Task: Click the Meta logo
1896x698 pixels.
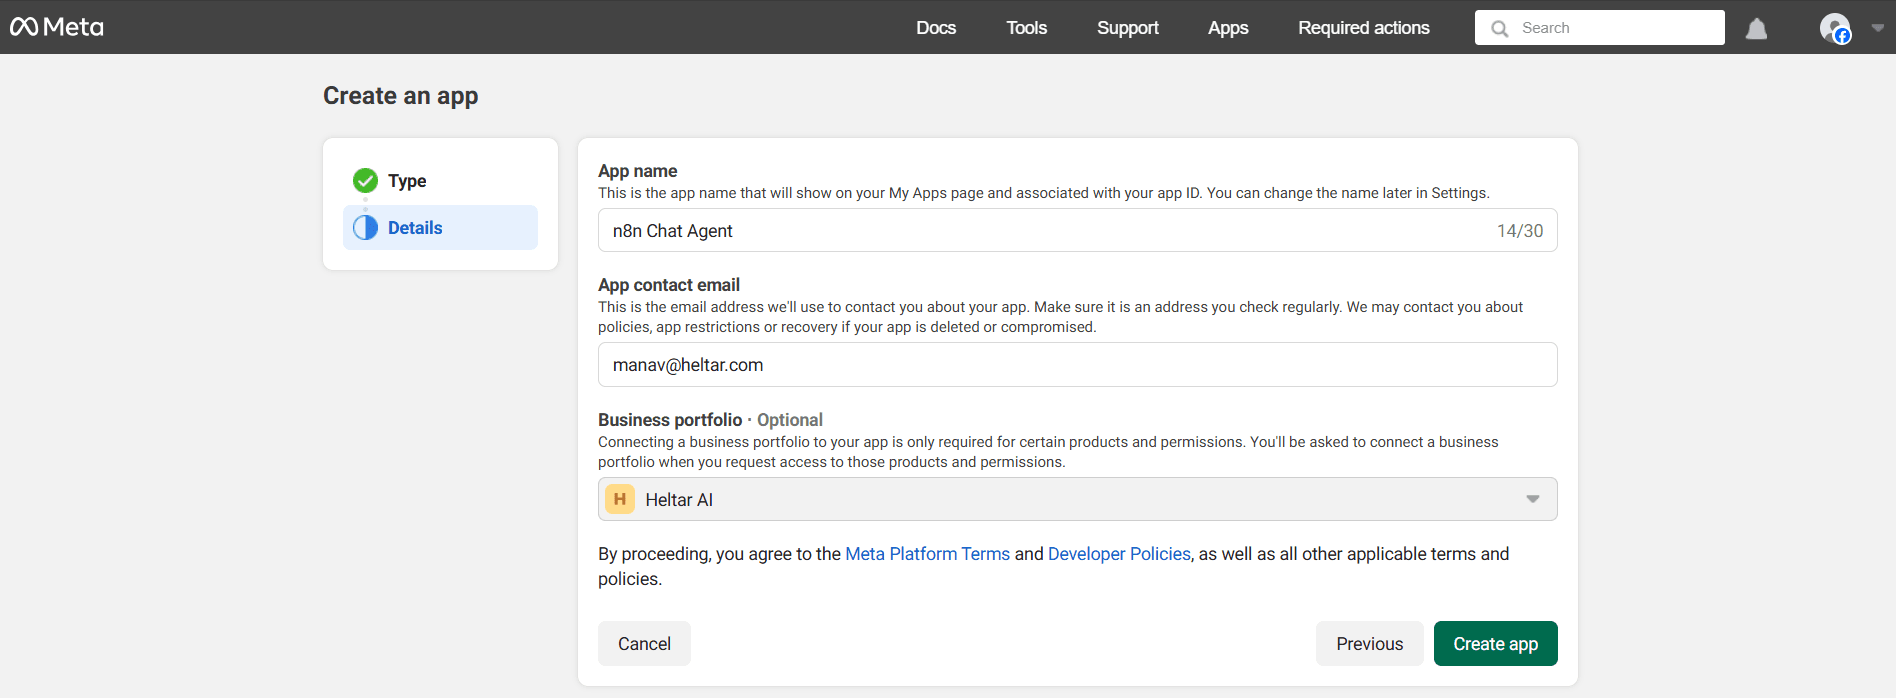Action: coord(57,27)
